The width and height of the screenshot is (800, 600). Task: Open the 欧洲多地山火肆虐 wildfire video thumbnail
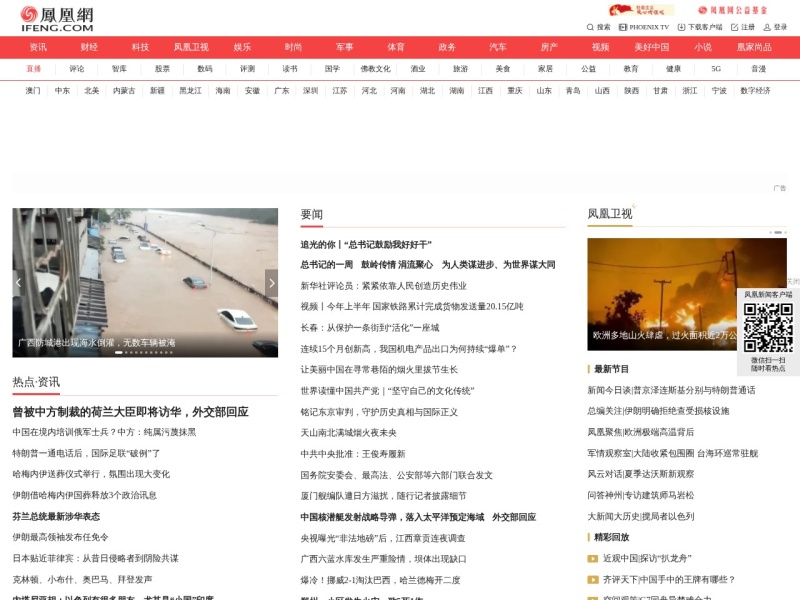click(687, 294)
